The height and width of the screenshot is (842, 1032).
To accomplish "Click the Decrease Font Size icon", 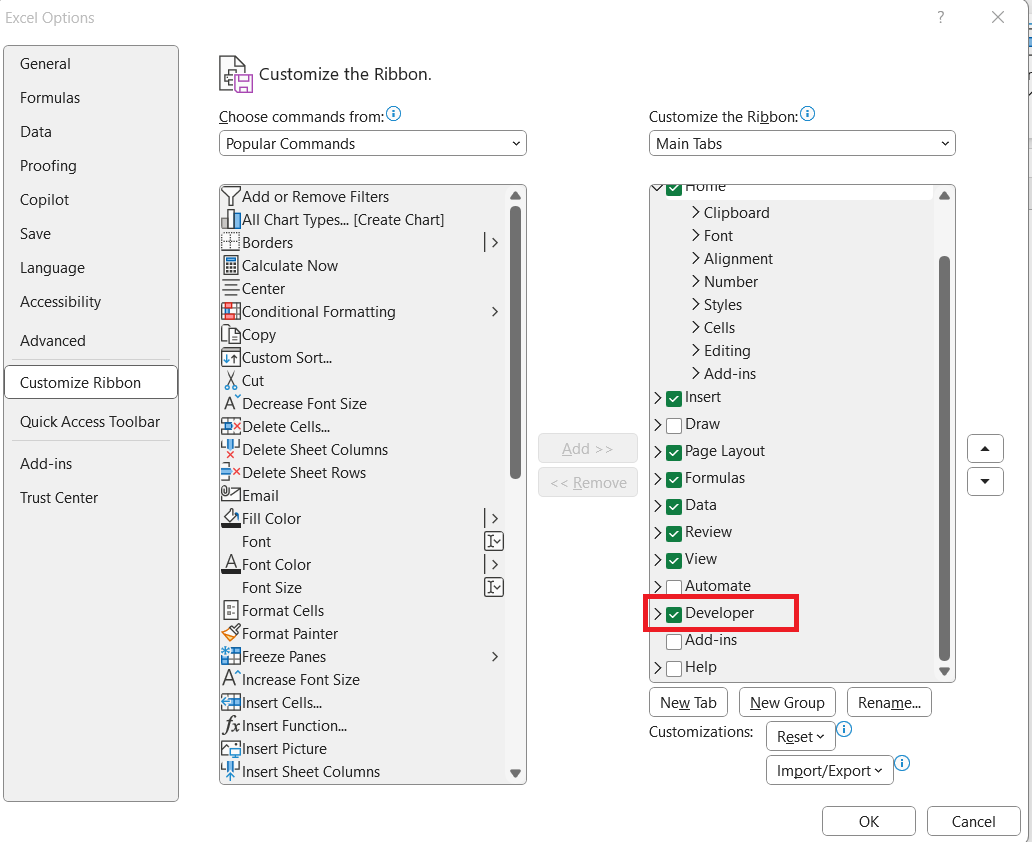I will pyautogui.click(x=231, y=403).
